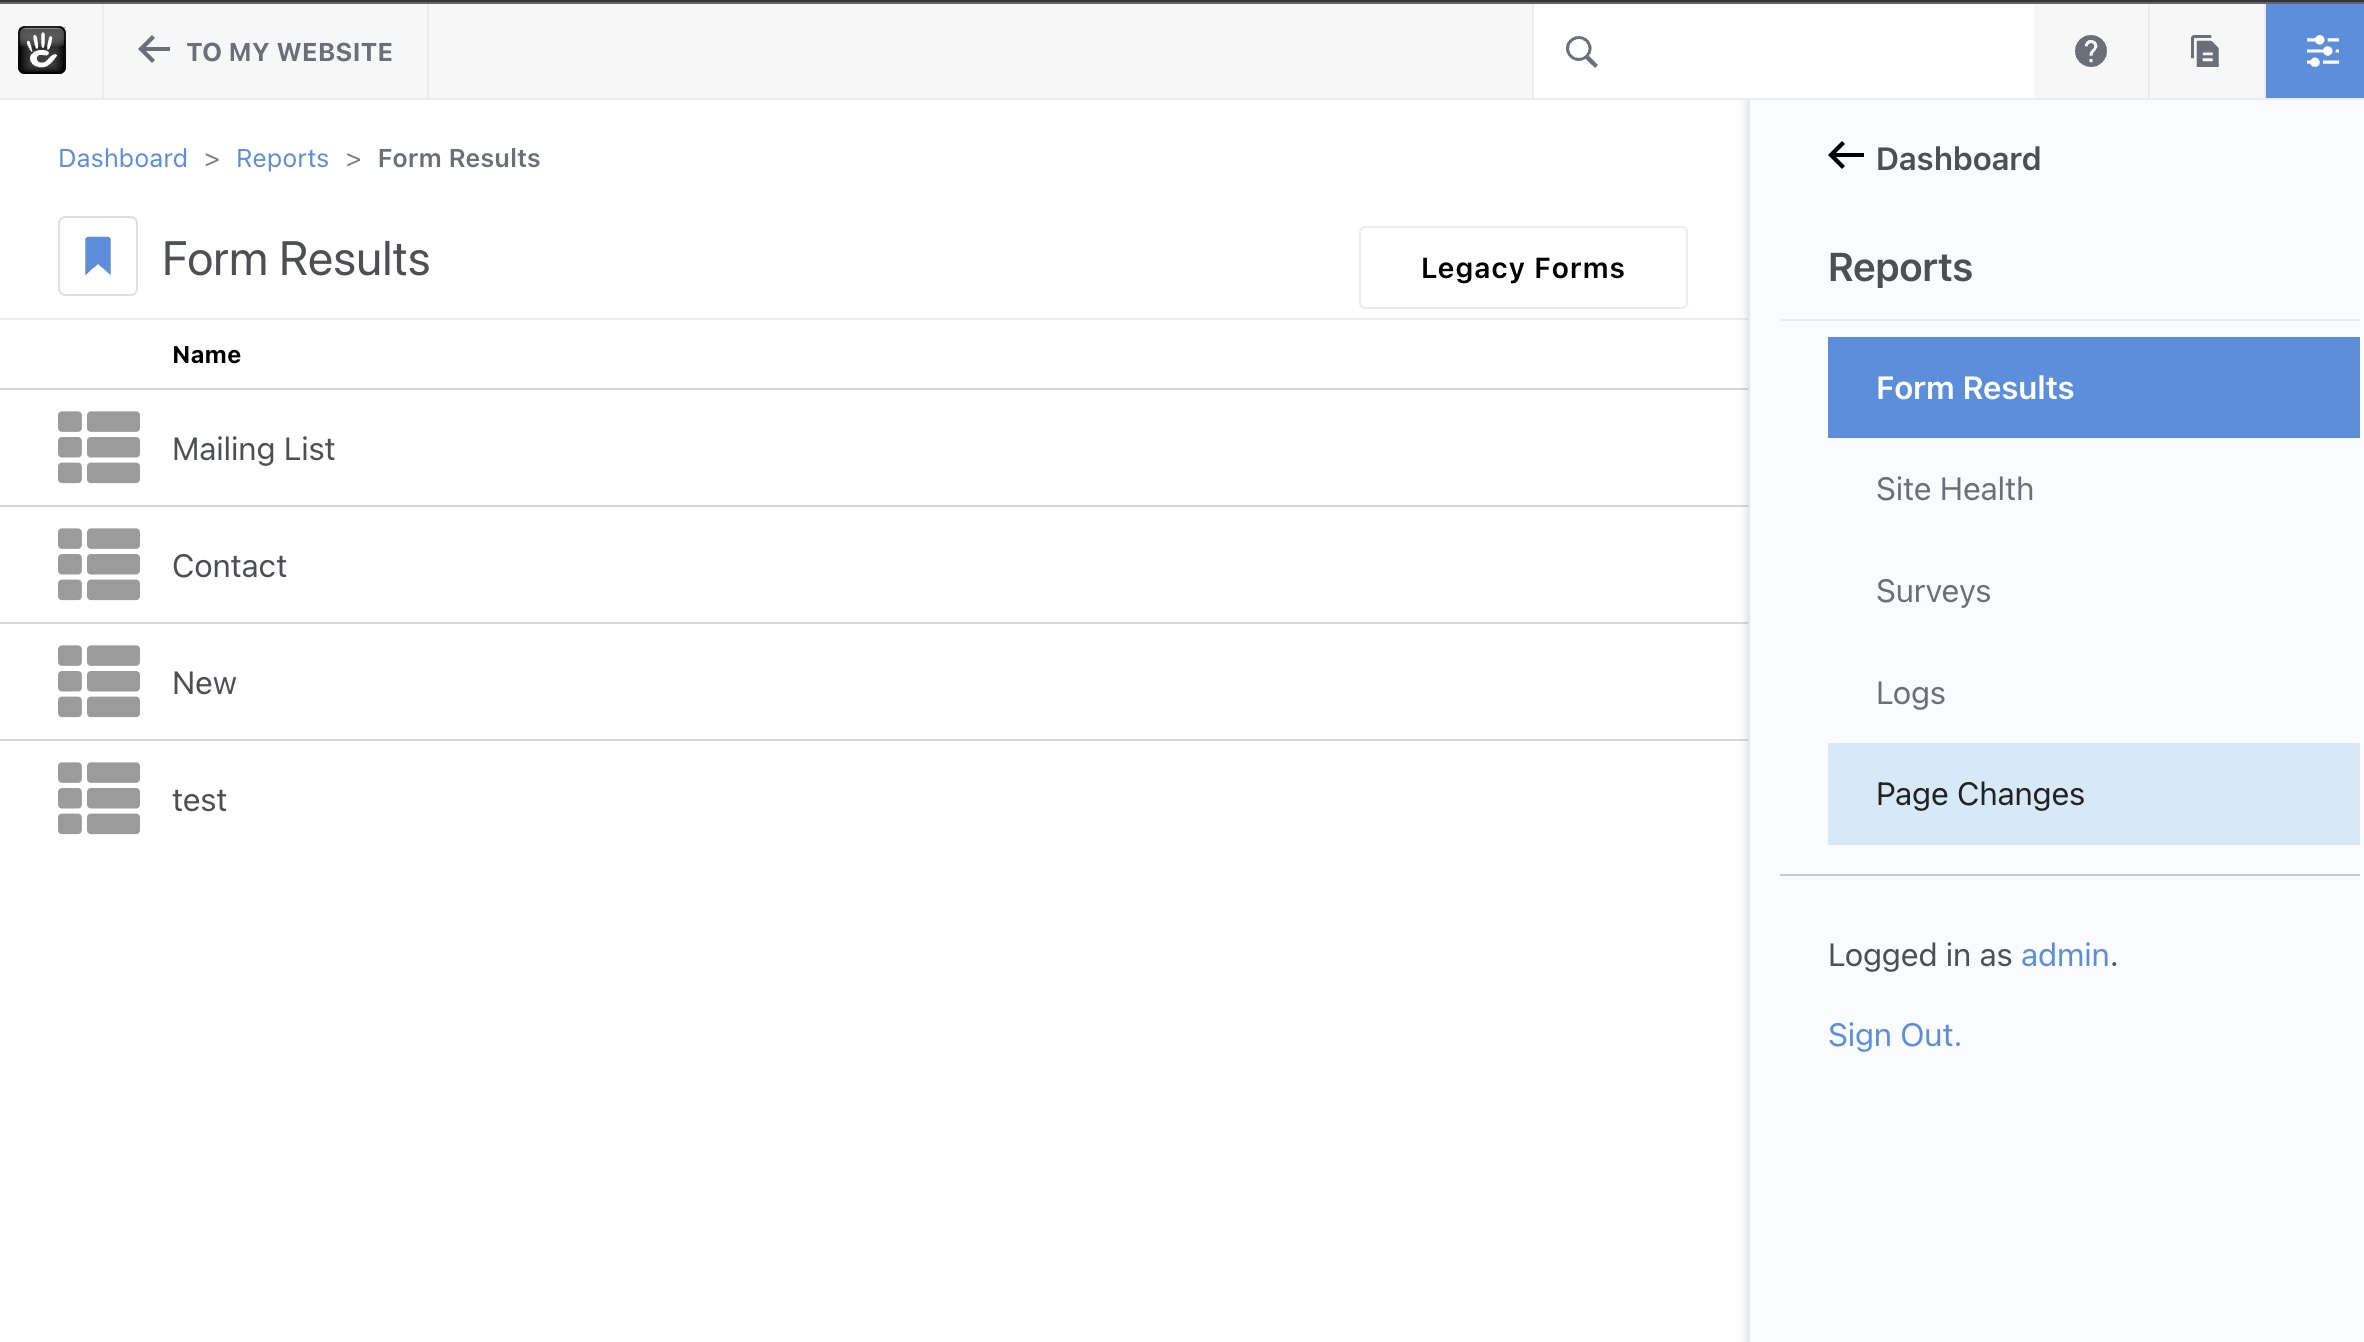Open Logs report
The width and height of the screenshot is (2364, 1342).
(1909, 692)
